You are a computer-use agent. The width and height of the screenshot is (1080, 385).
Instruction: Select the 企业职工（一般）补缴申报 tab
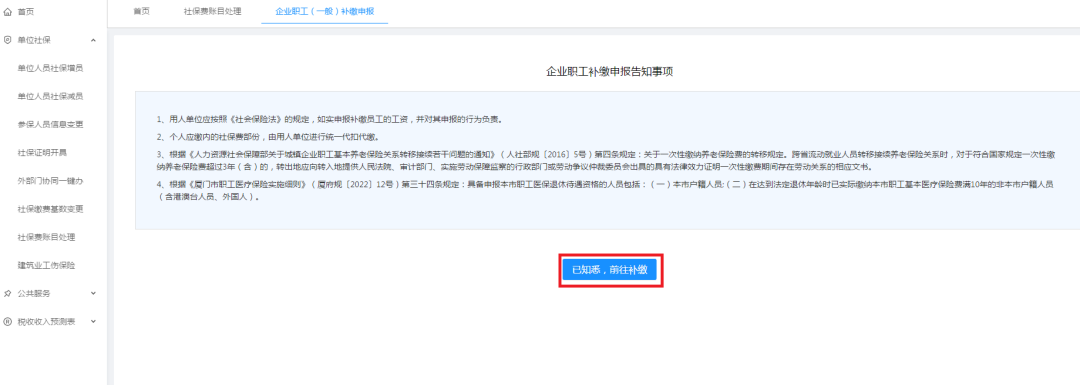point(325,12)
